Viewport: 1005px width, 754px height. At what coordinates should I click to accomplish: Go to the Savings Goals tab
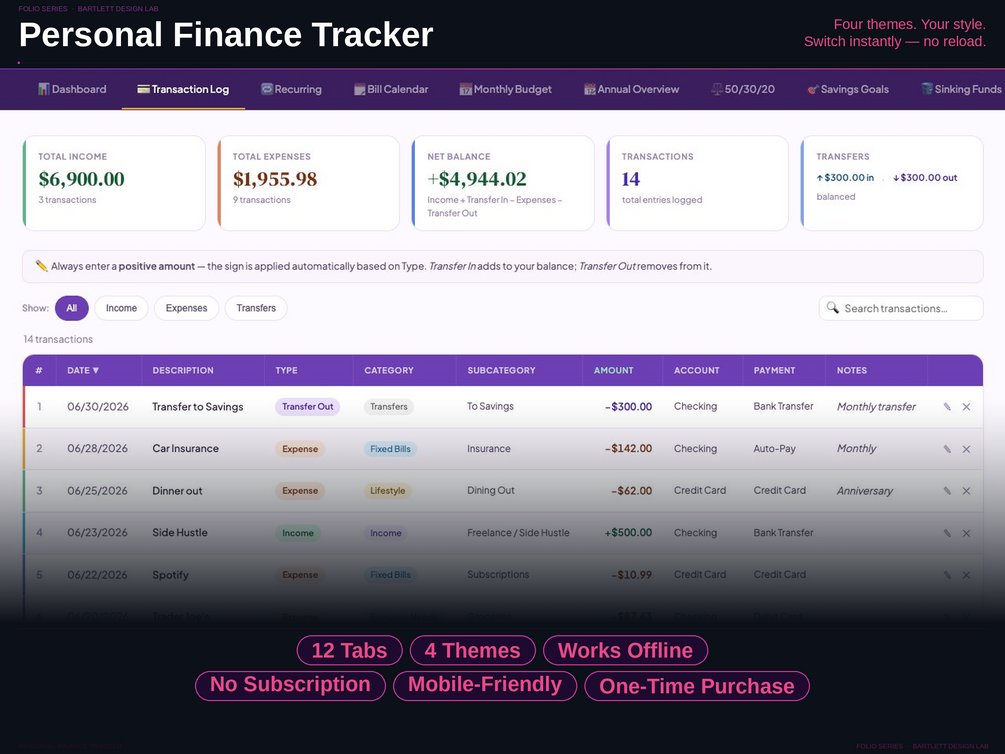click(x=847, y=89)
